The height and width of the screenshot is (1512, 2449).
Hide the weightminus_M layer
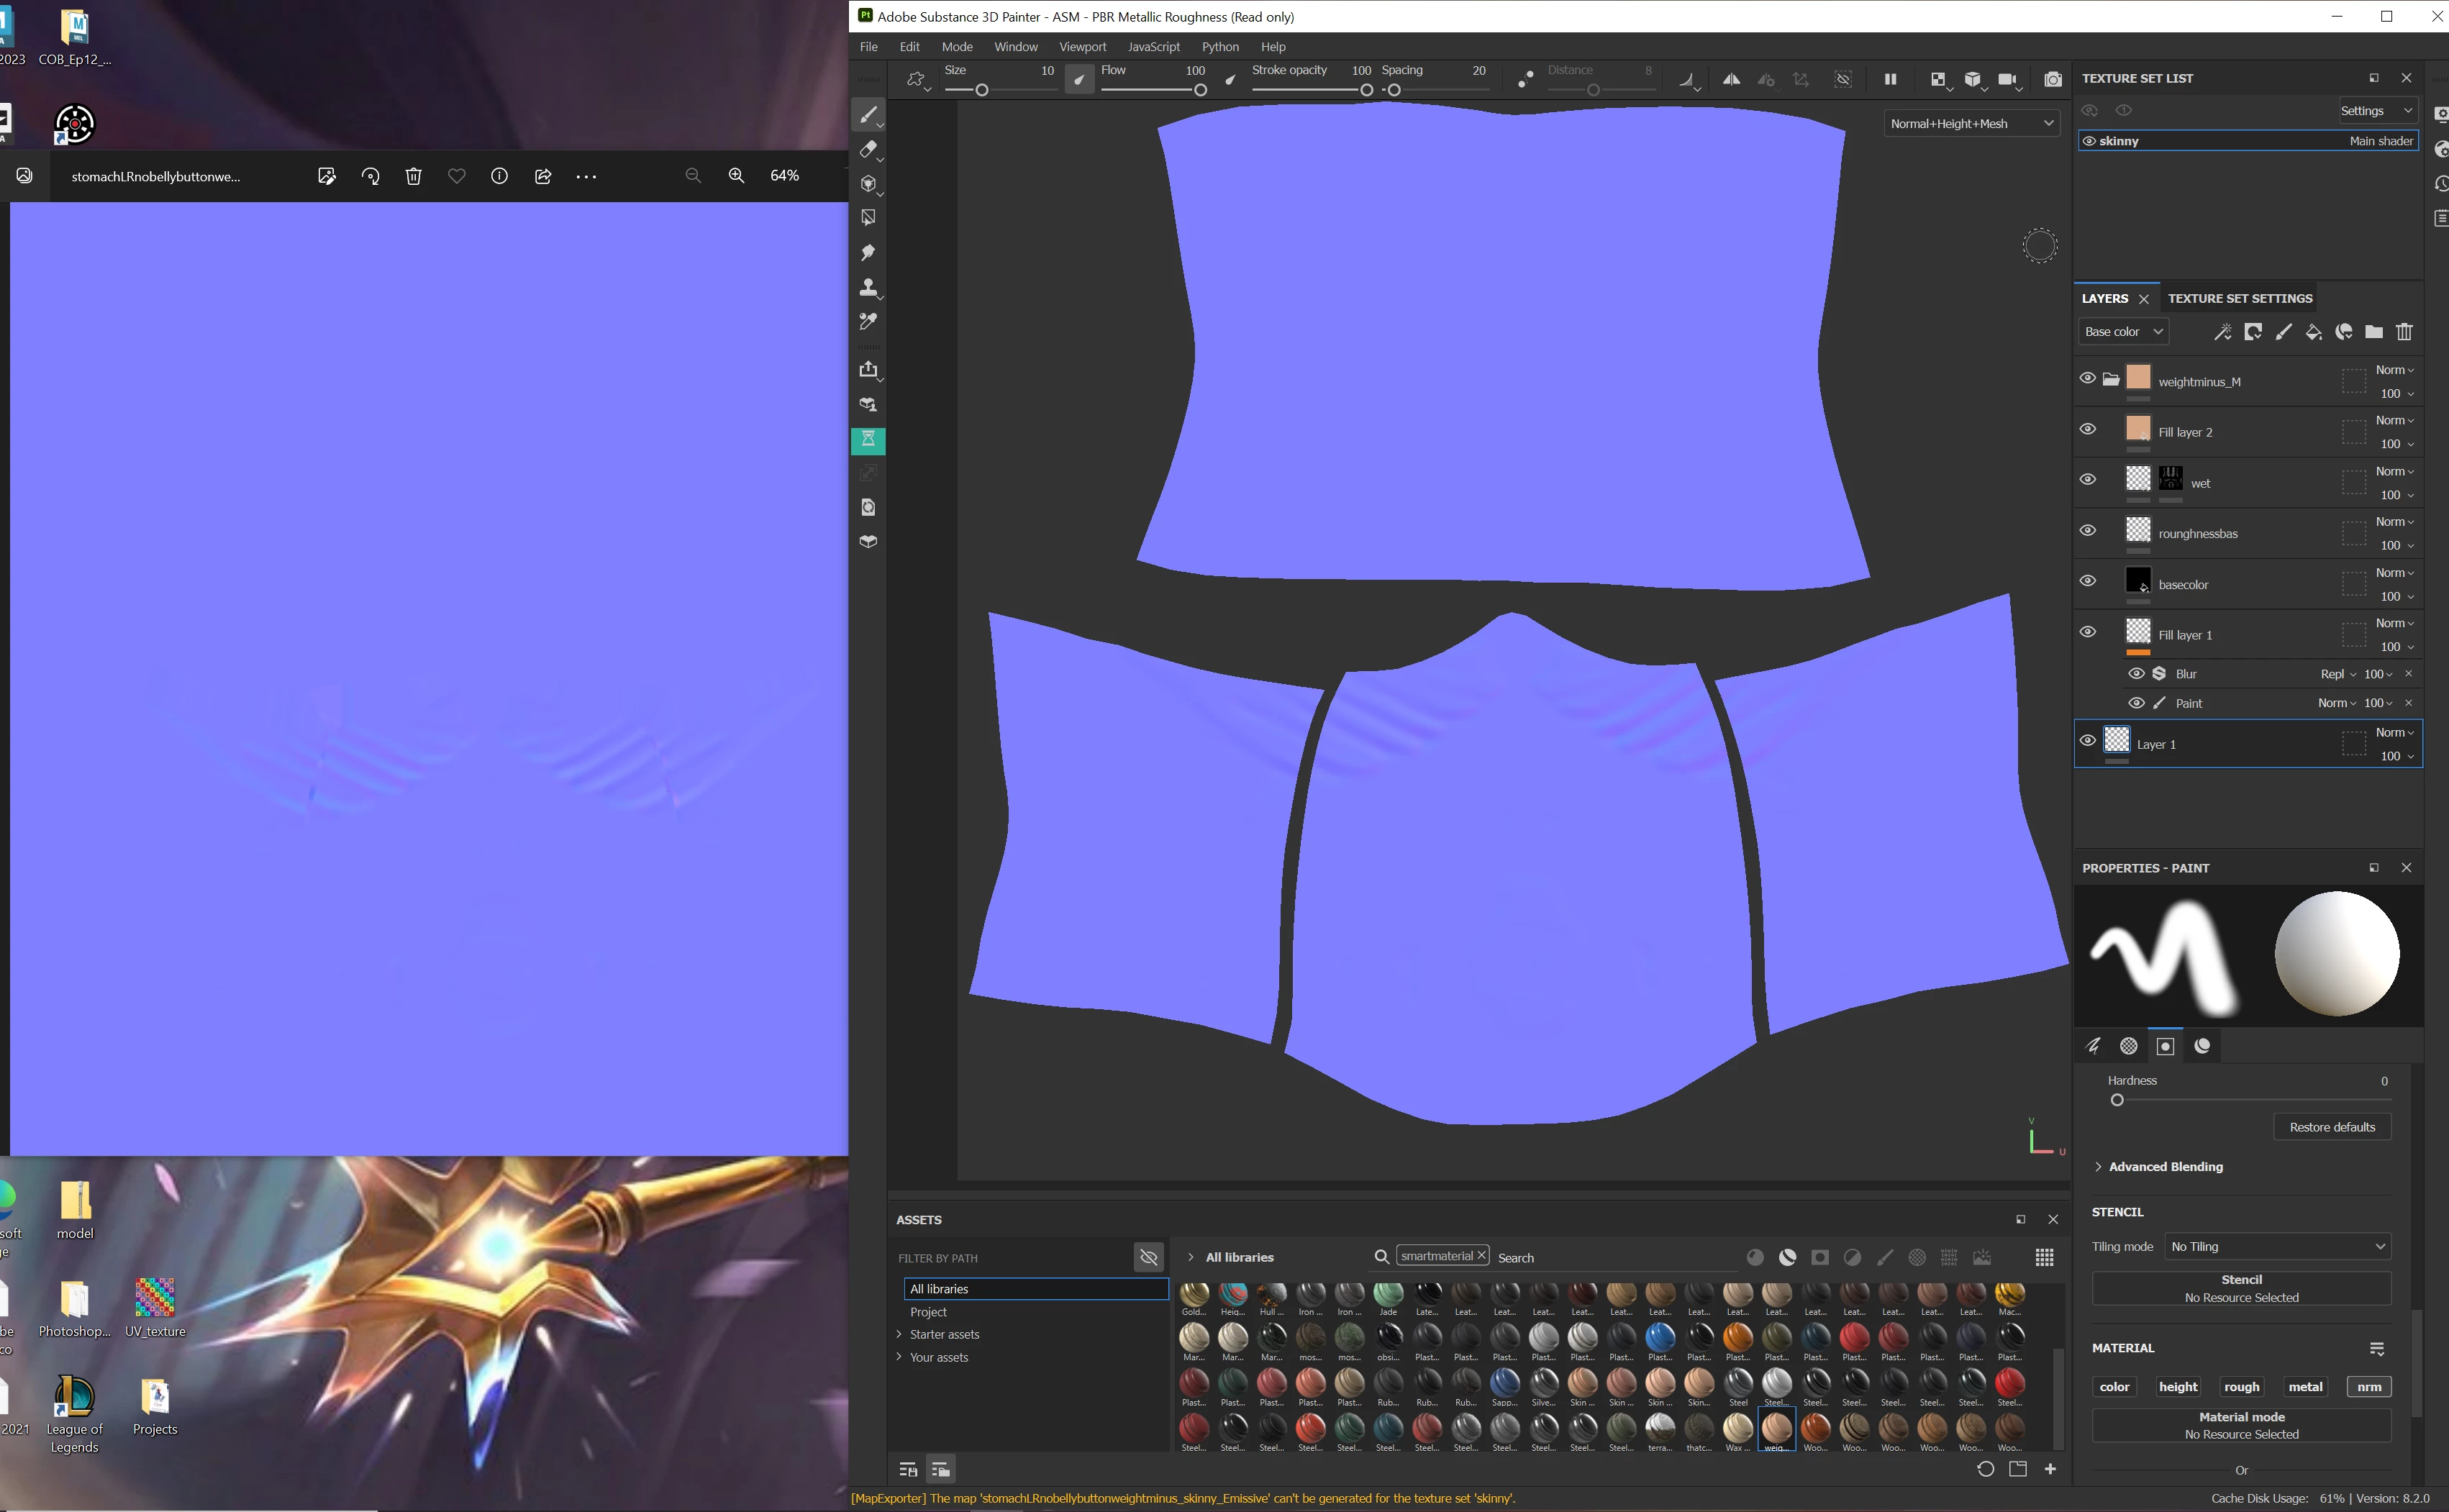coord(2087,379)
